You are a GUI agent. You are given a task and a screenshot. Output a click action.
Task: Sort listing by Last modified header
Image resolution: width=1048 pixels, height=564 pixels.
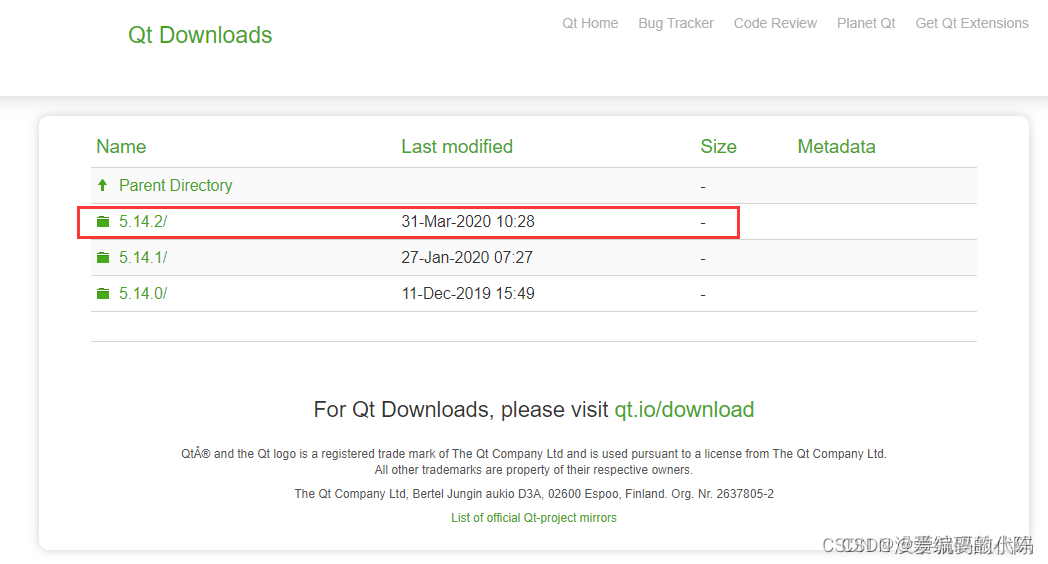[x=456, y=146]
